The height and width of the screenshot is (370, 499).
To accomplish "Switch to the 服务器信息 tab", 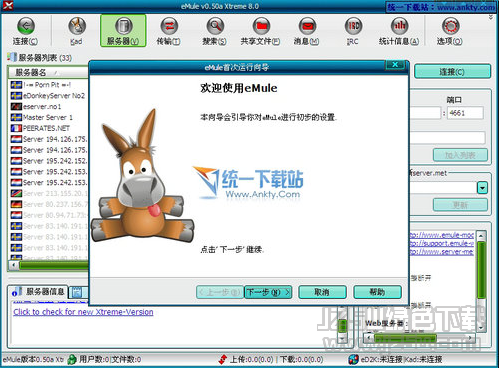I will 38,292.
